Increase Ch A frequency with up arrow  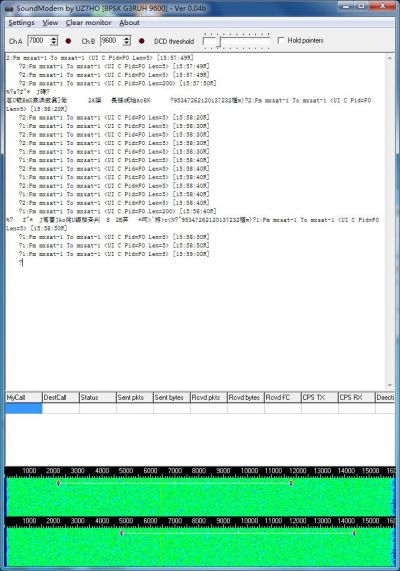pyautogui.click(x=54, y=38)
